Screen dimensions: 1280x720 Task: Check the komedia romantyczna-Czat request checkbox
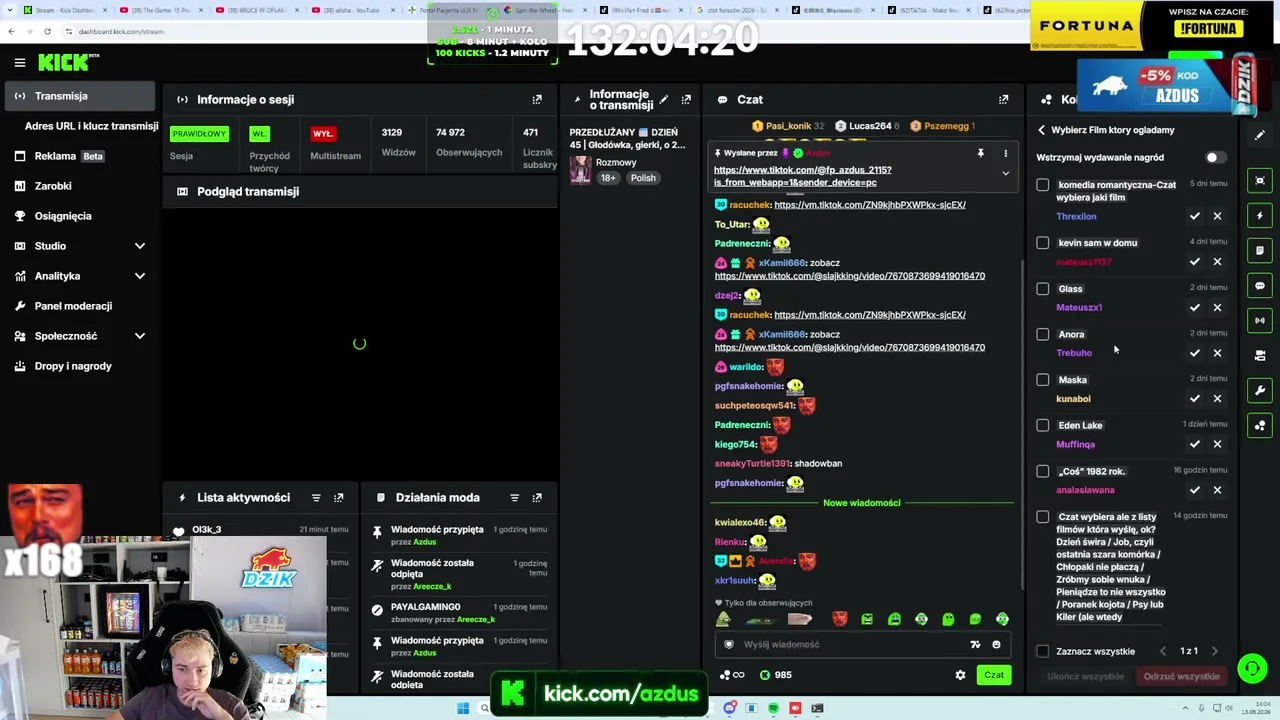click(1043, 185)
